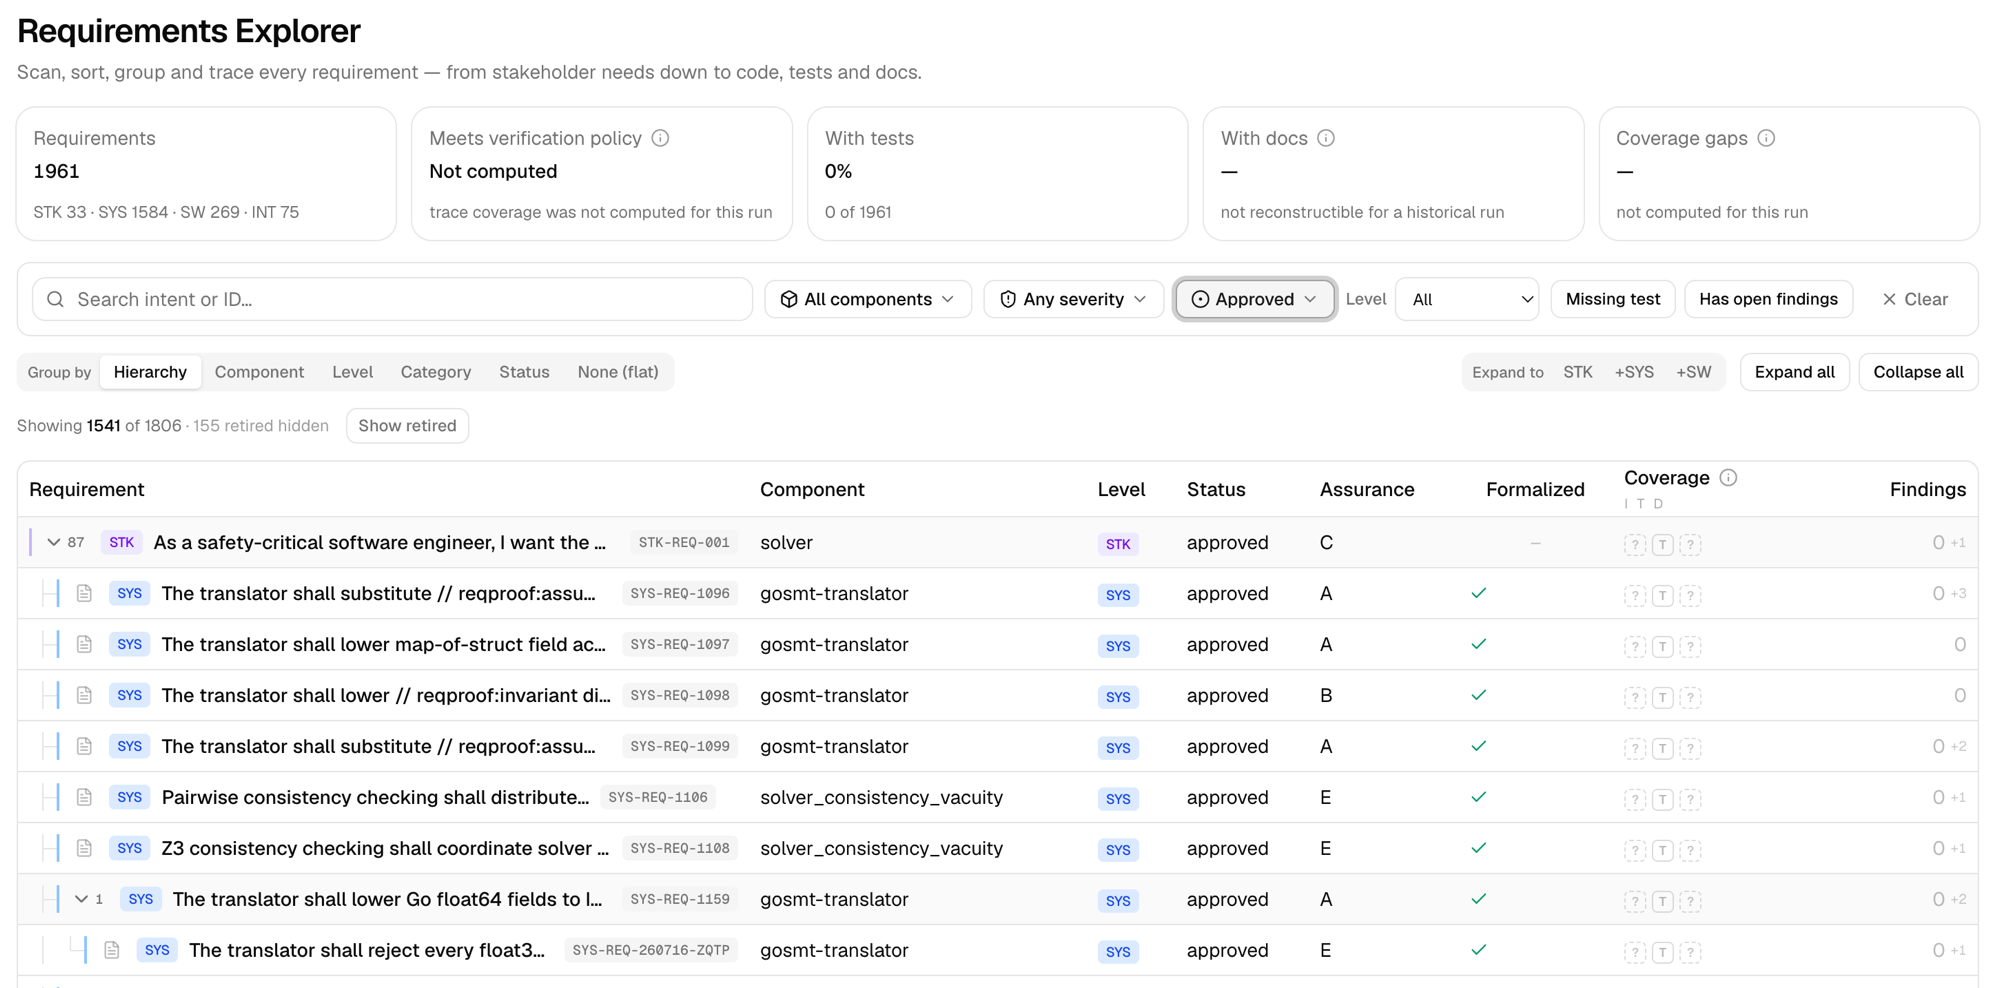Click the circle icon in Approved filter
This screenshot has width=2000, height=988.
click(1200, 299)
